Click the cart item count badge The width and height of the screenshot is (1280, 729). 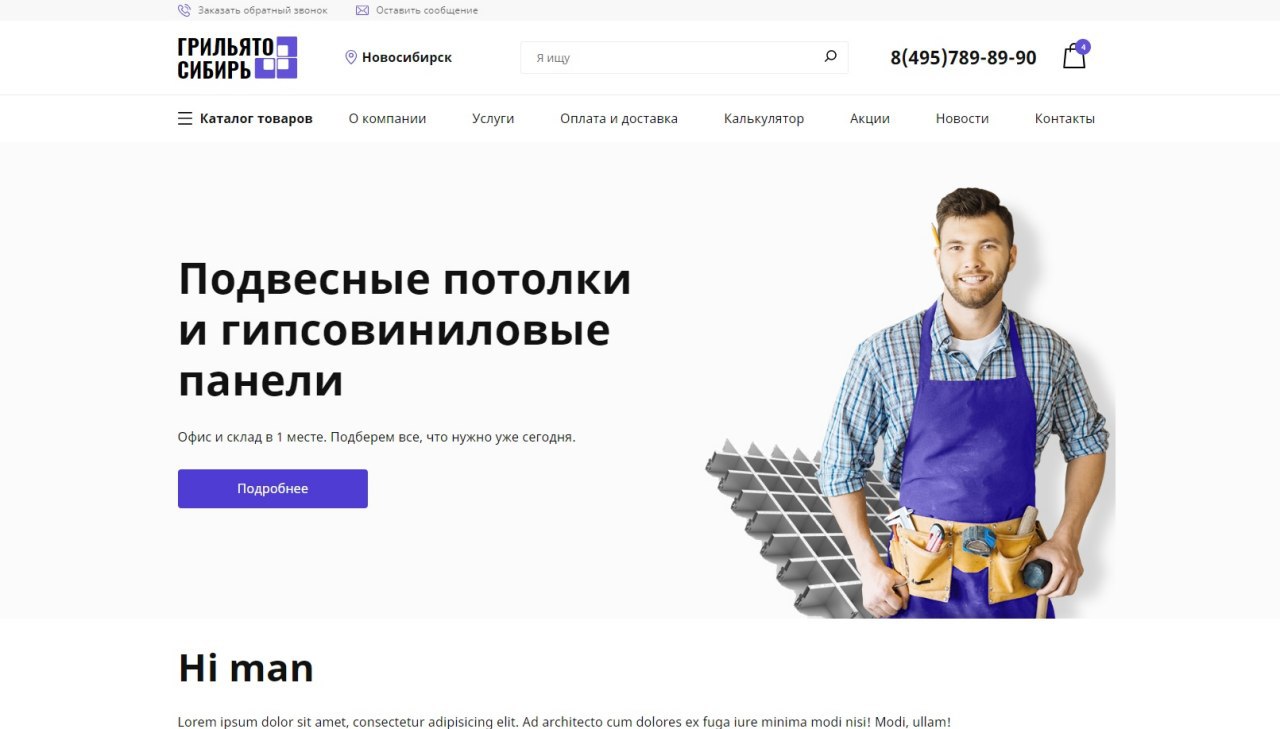click(x=1083, y=47)
